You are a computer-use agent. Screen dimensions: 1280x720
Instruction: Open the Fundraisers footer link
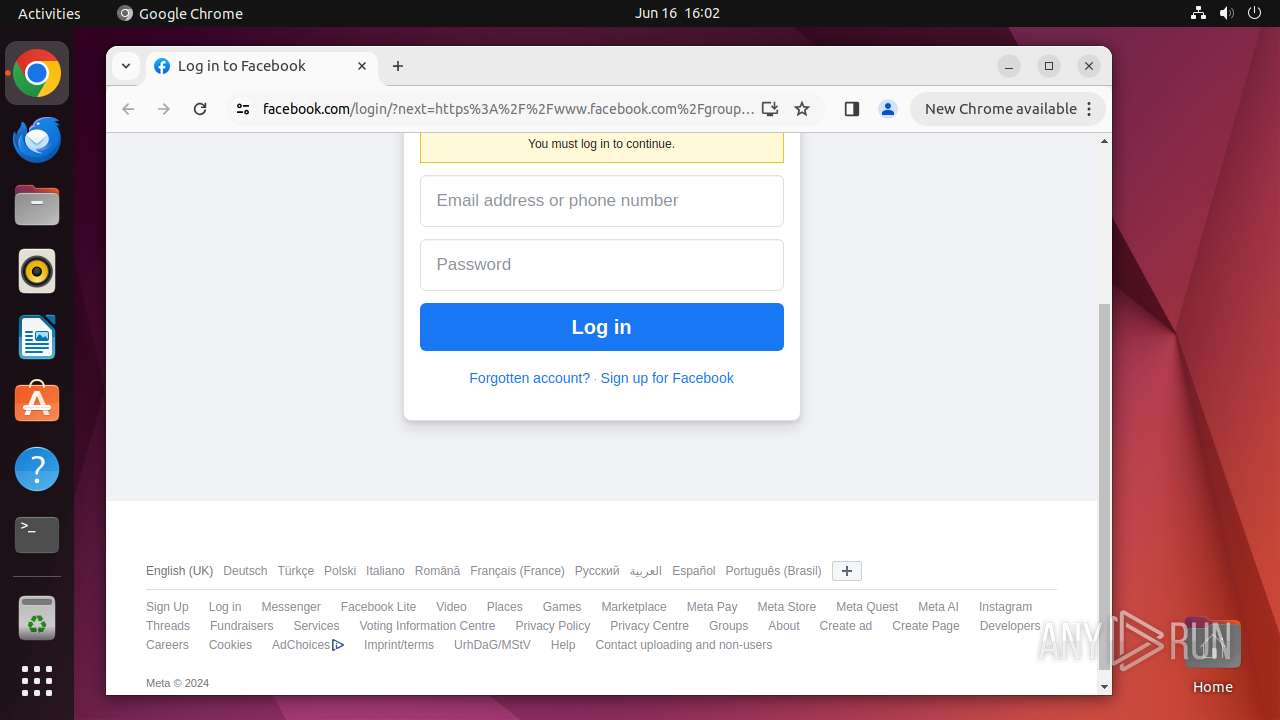[241, 626]
